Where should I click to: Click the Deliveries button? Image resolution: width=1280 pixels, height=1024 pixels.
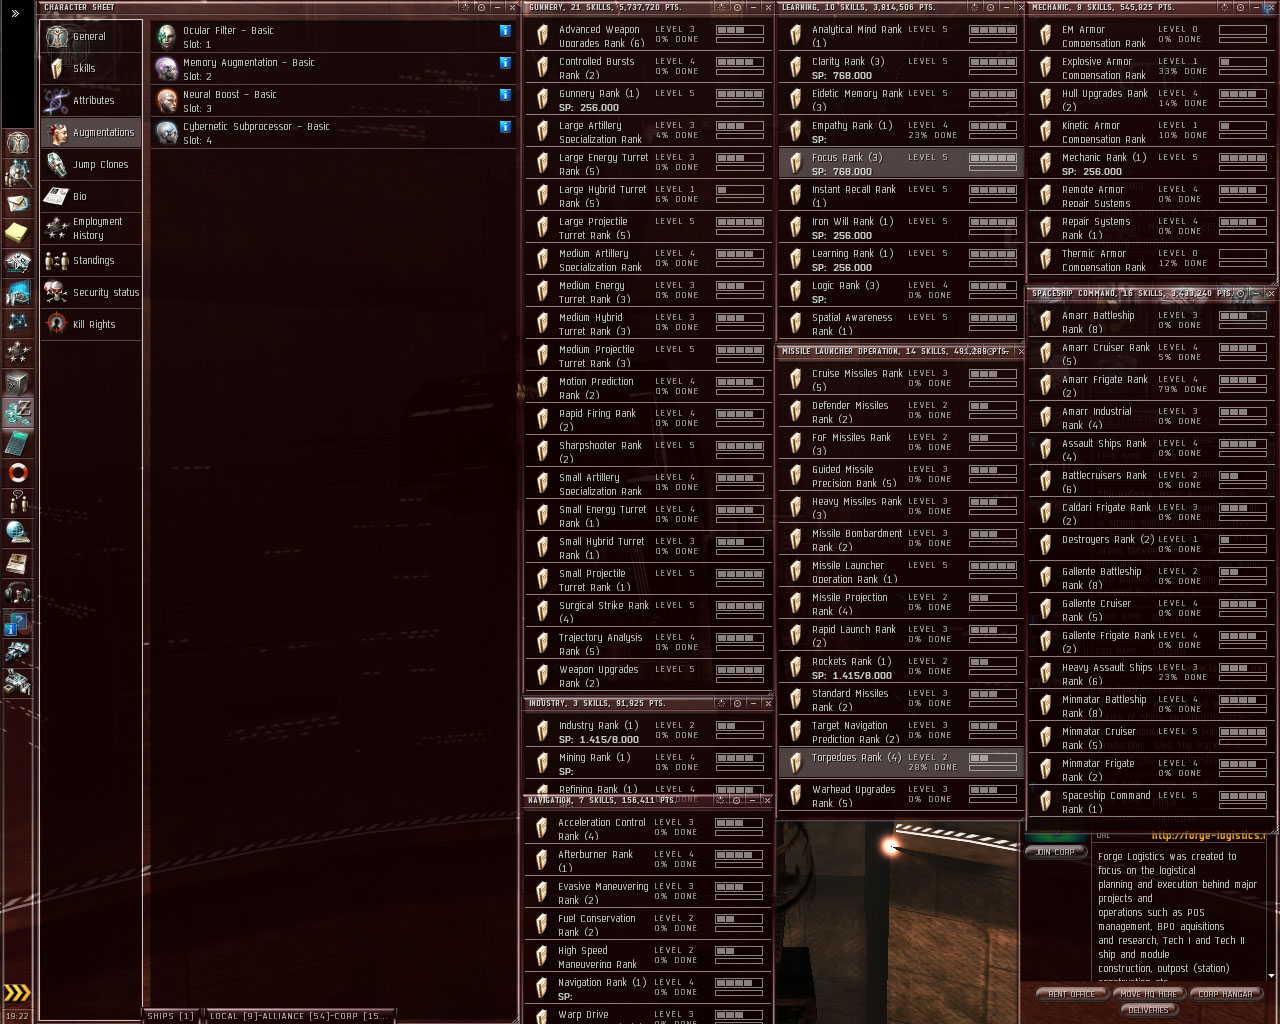[1148, 1010]
